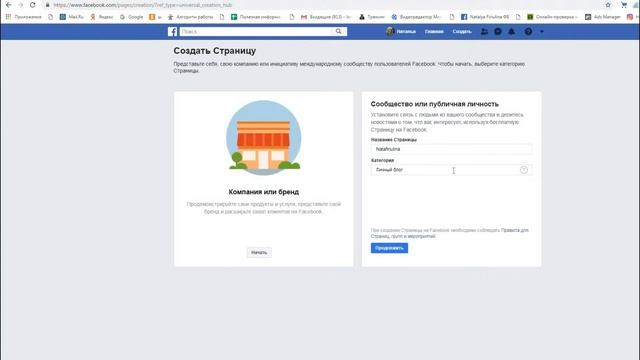Image resolution: width=640 pixels, height=360 pixels.
Task: Open the Apps grid bookmark icon
Action: coord(8,17)
